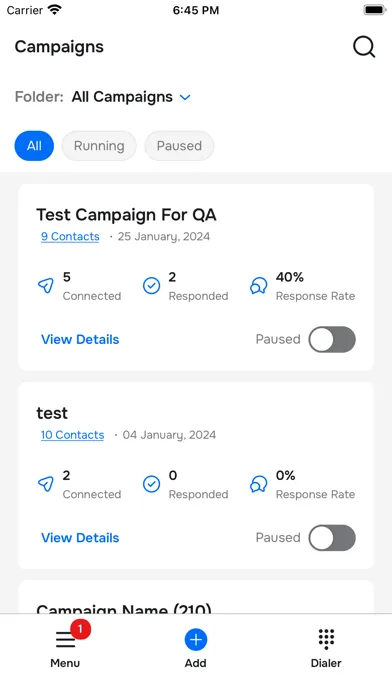Screen dimensions: 392x696
Task: Switch to the Running filter tab
Action: coord(99,146)
